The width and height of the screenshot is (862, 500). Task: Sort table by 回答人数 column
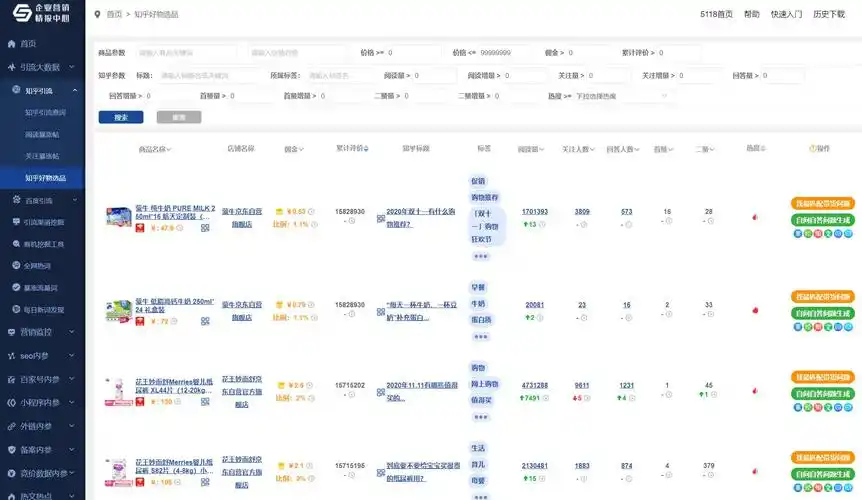tap(623, 149)
